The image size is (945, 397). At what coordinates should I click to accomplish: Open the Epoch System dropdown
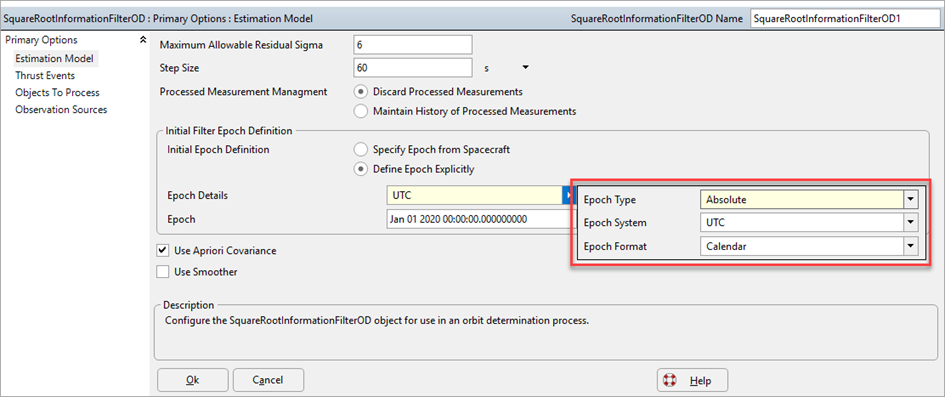911,223
